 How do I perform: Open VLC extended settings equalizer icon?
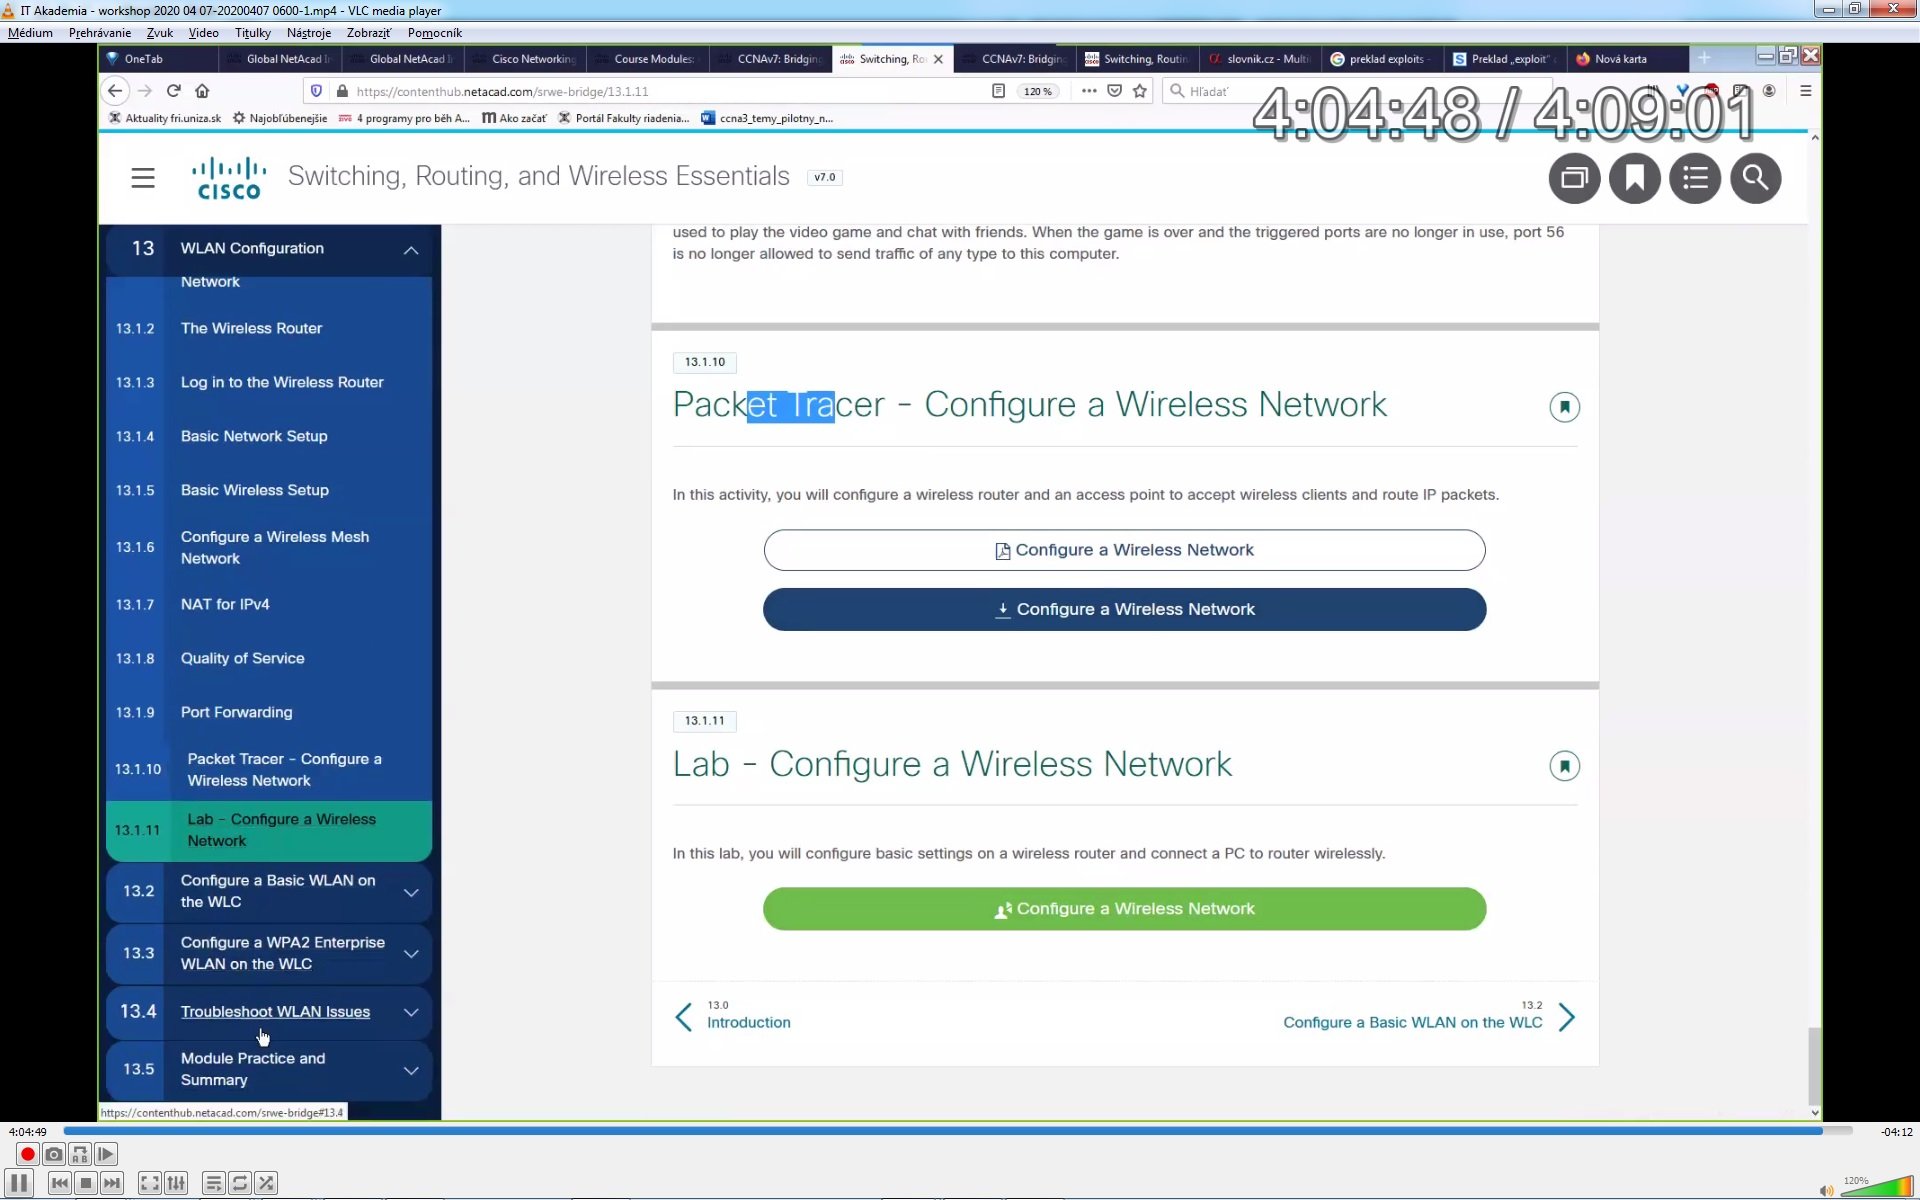(x=176, y=1183)
